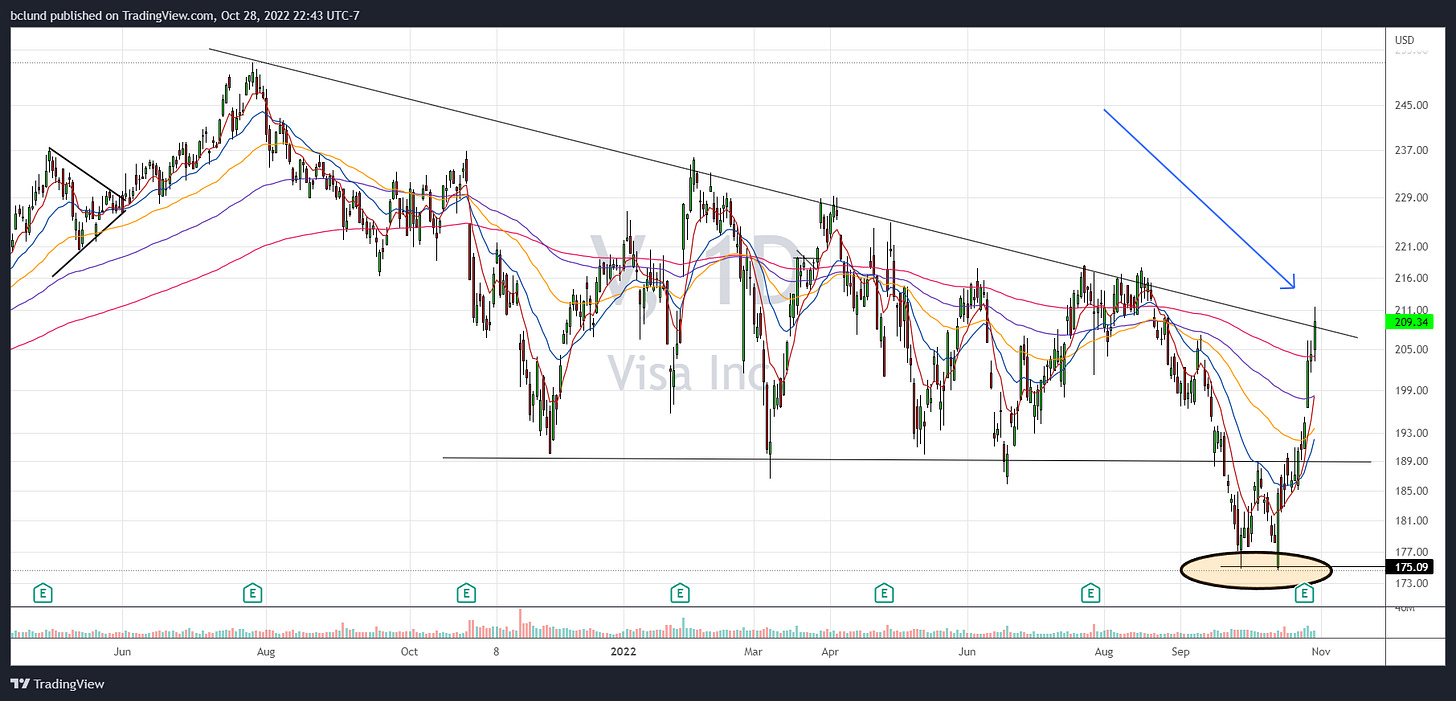Click the Mar label on the time axis
Screen dimensions: 1456x701
point(754,652)
